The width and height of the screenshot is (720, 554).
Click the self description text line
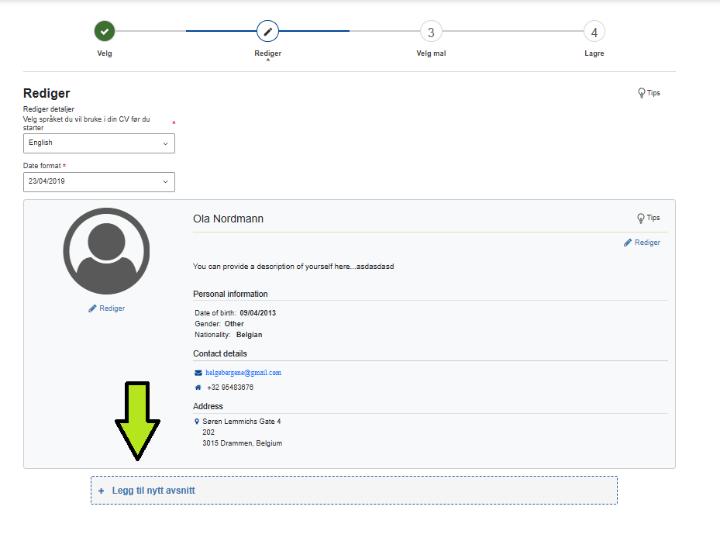293,266
